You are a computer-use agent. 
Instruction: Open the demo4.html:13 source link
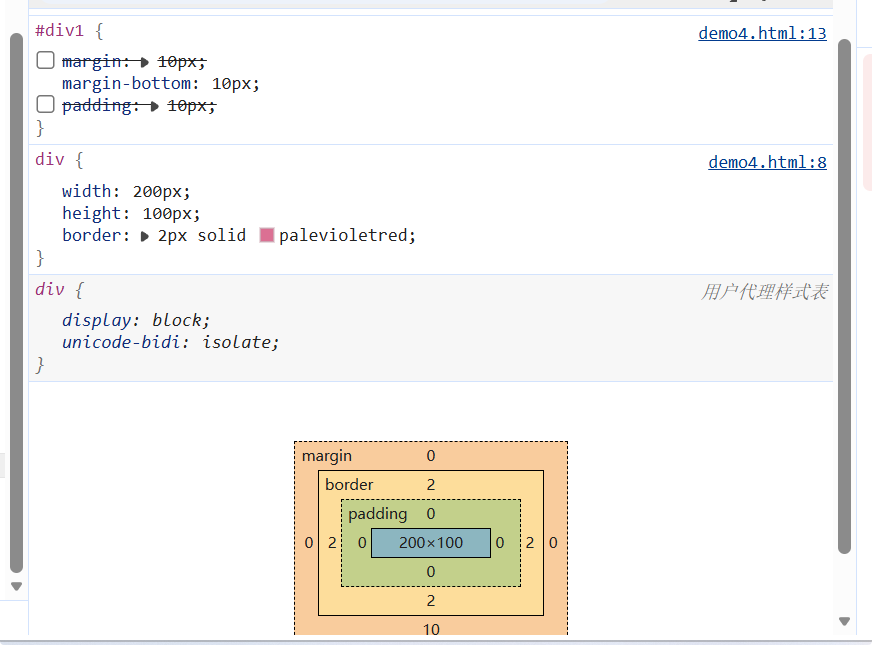[762, 33]
